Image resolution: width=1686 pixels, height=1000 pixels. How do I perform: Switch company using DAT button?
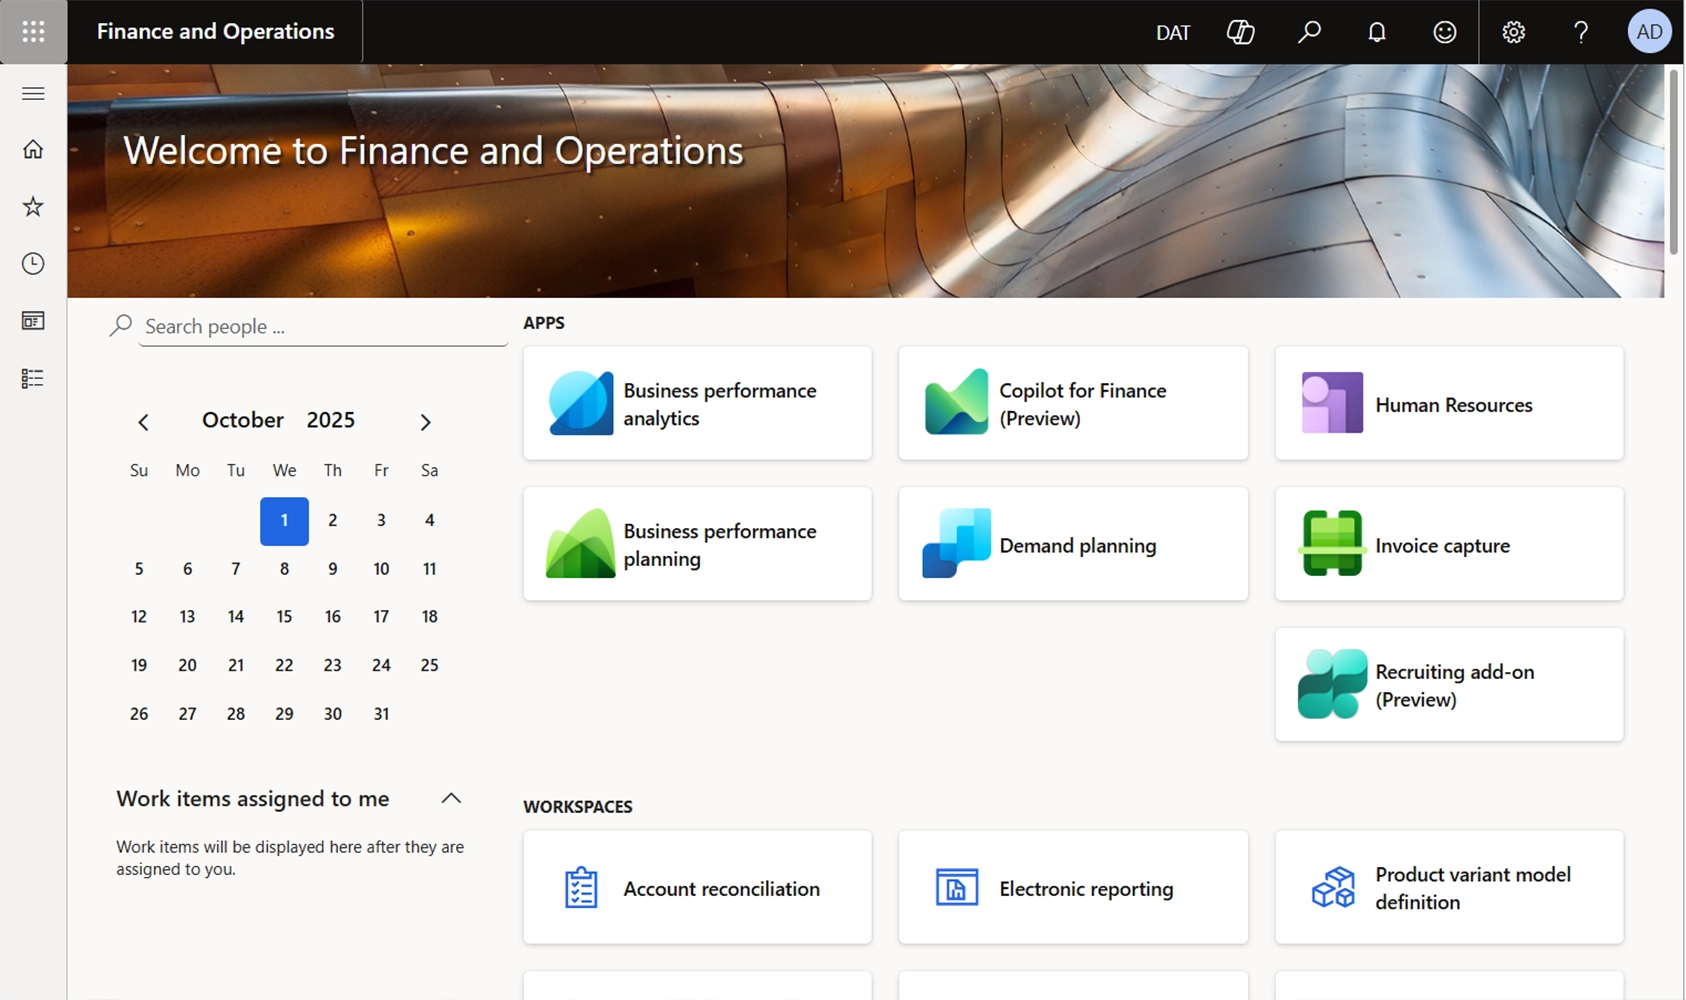tap(1172, 32)
